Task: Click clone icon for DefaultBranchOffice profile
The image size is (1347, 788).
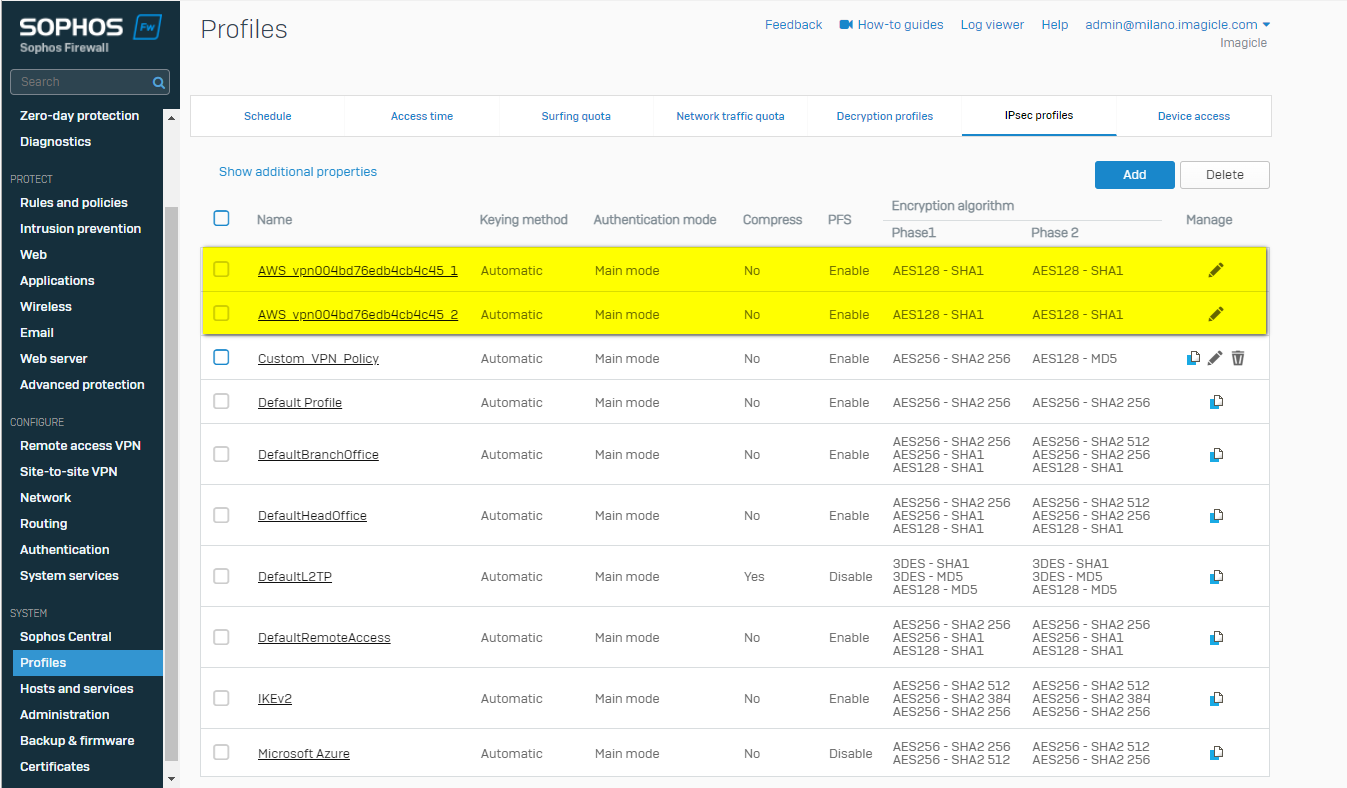Action: pos(1216,455)
